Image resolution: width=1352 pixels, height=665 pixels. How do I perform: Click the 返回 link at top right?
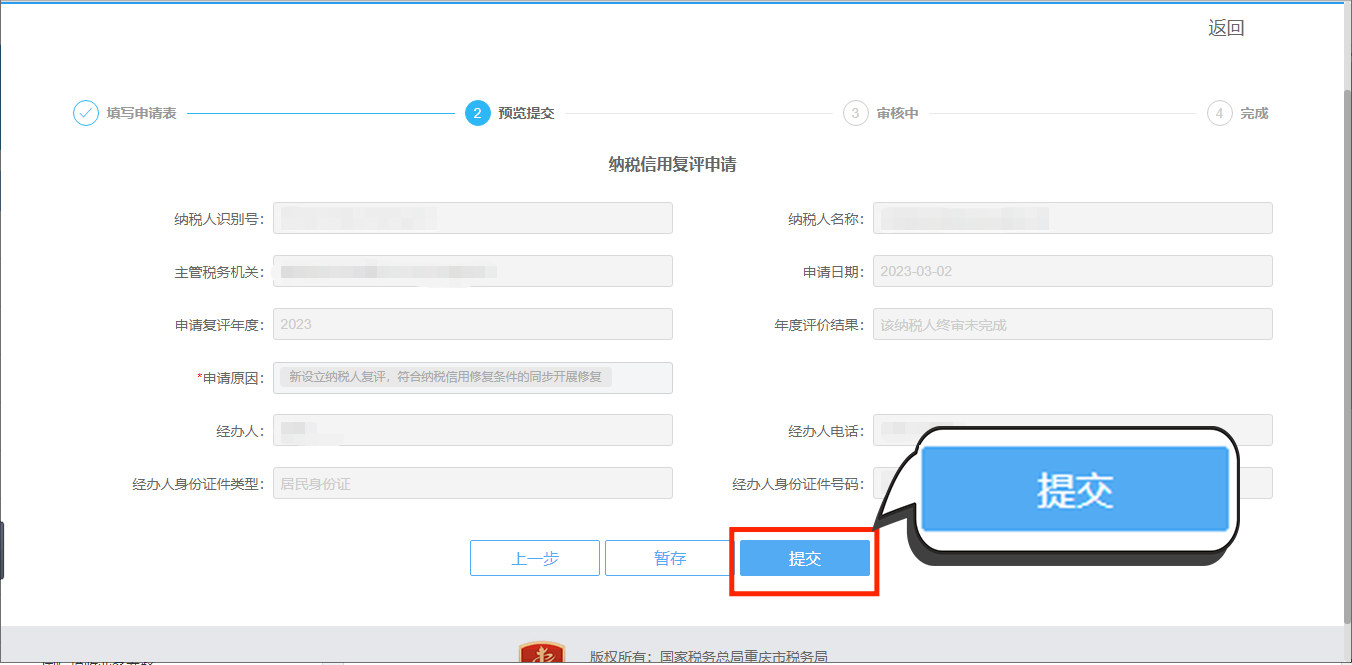pos(1226,28)
